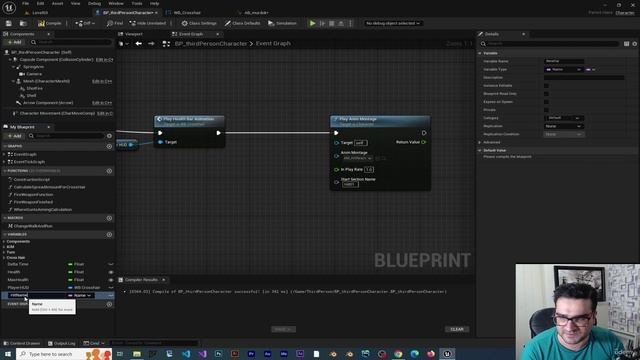This screenshot has width=640, height=360.
Task: Add new graph with plus in GRAPHS row
Action: [109, 146]
